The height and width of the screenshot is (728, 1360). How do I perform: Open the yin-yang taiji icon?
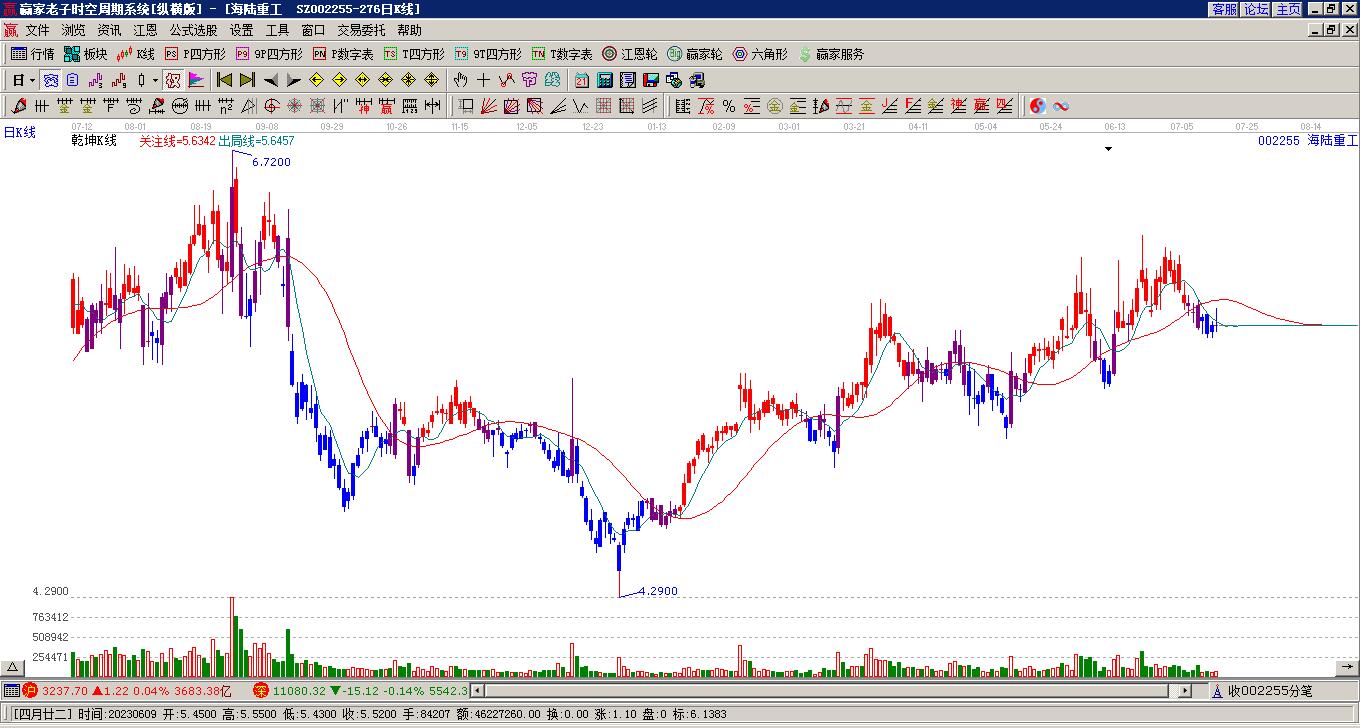click(1038, 106)
